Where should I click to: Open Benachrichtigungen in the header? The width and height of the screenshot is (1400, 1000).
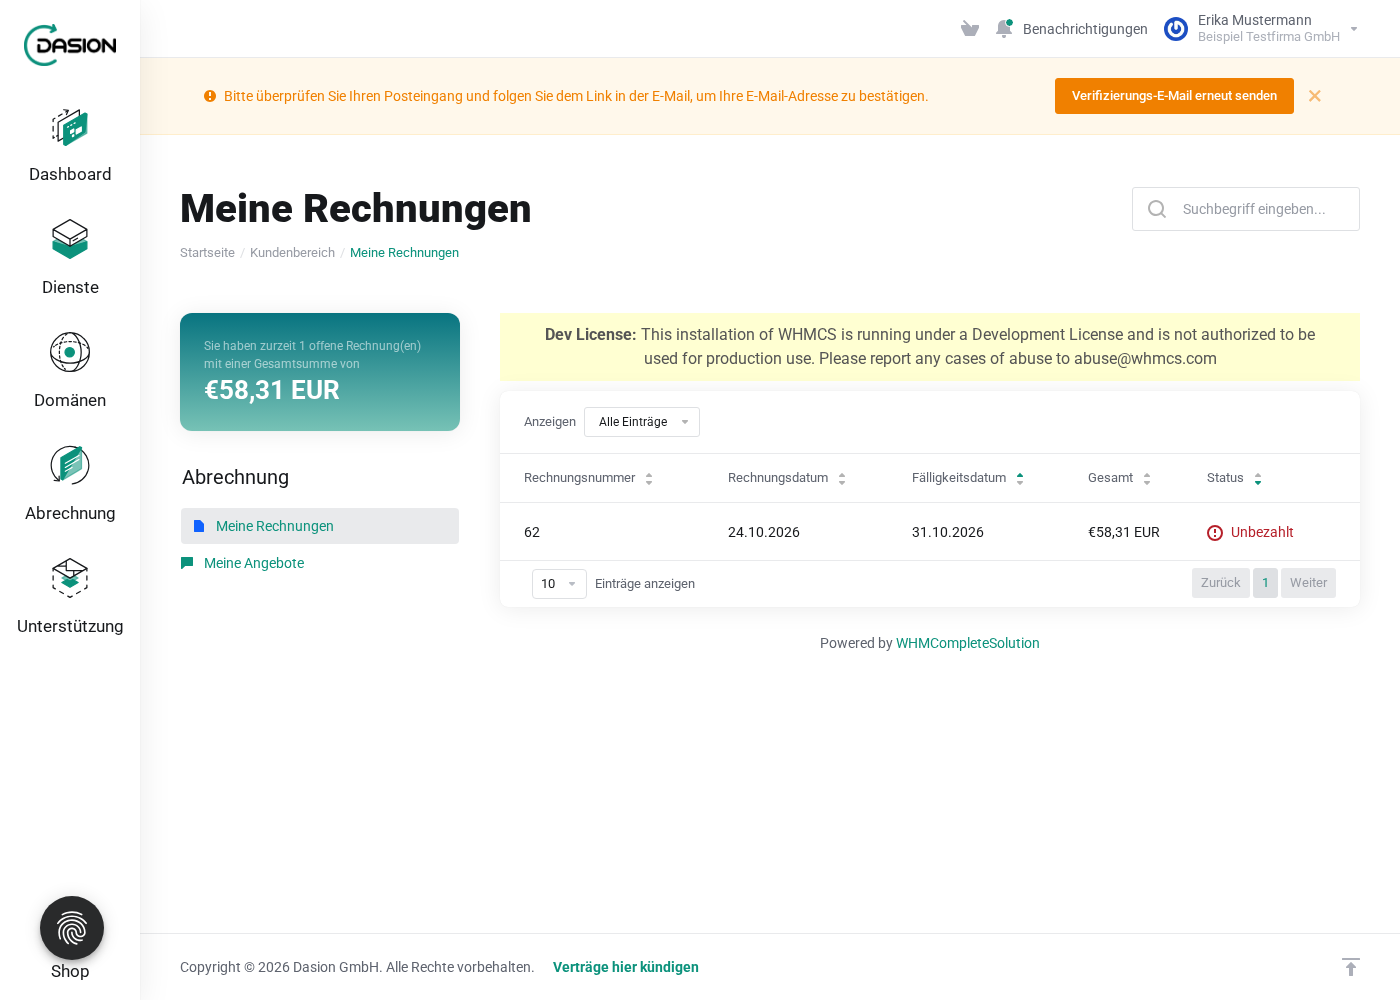point(1085,29)
